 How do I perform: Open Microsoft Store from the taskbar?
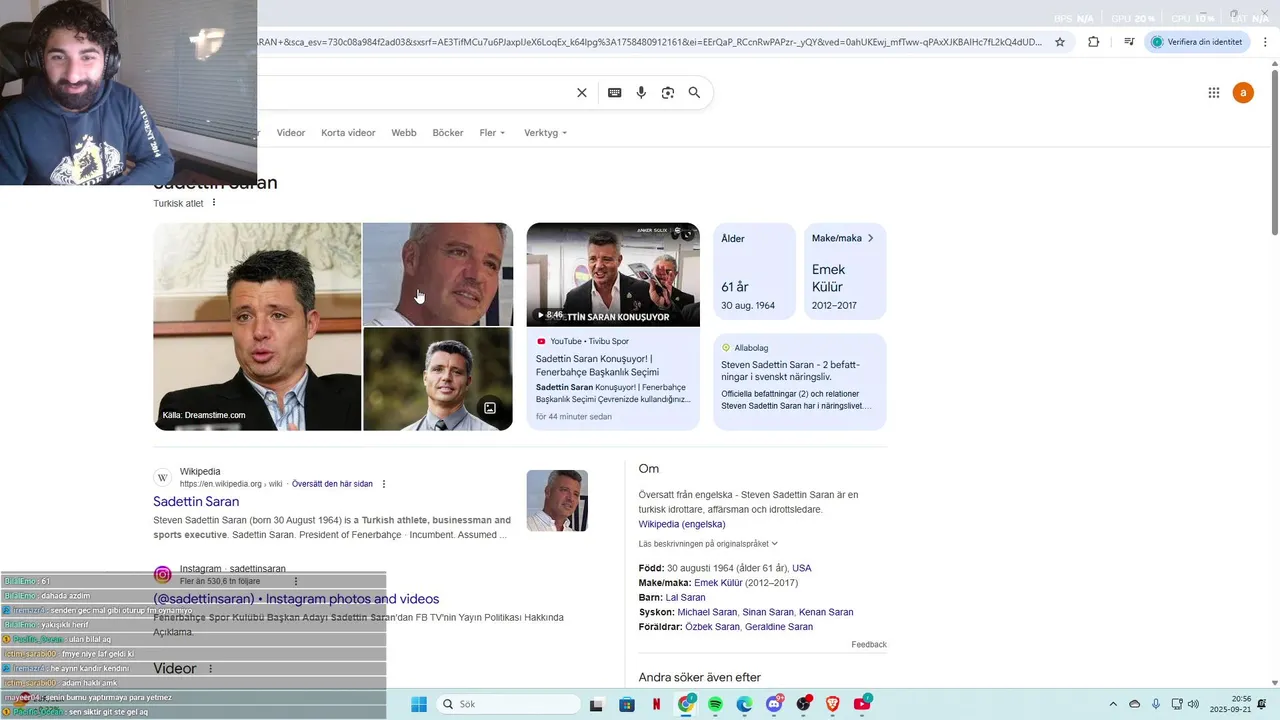point(627,704)
